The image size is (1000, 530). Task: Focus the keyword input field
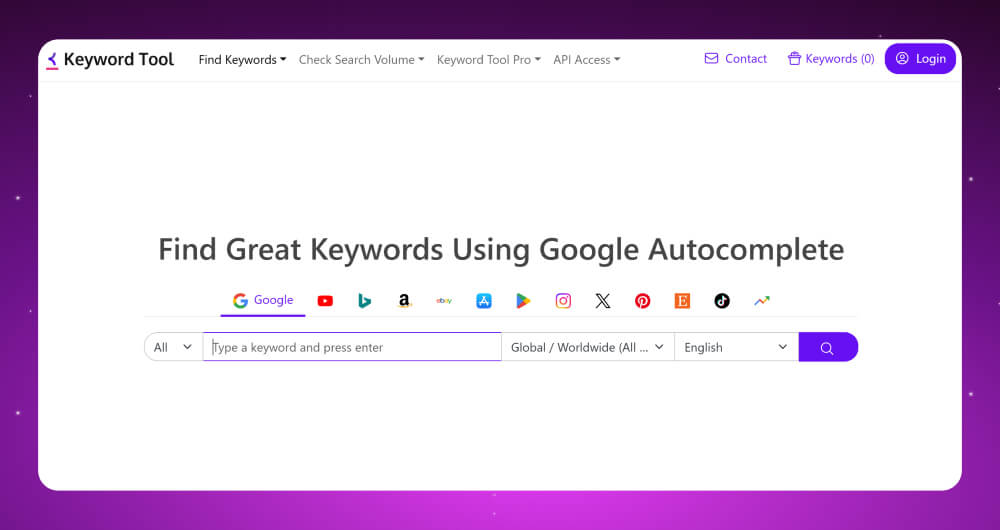pos(352,347)
